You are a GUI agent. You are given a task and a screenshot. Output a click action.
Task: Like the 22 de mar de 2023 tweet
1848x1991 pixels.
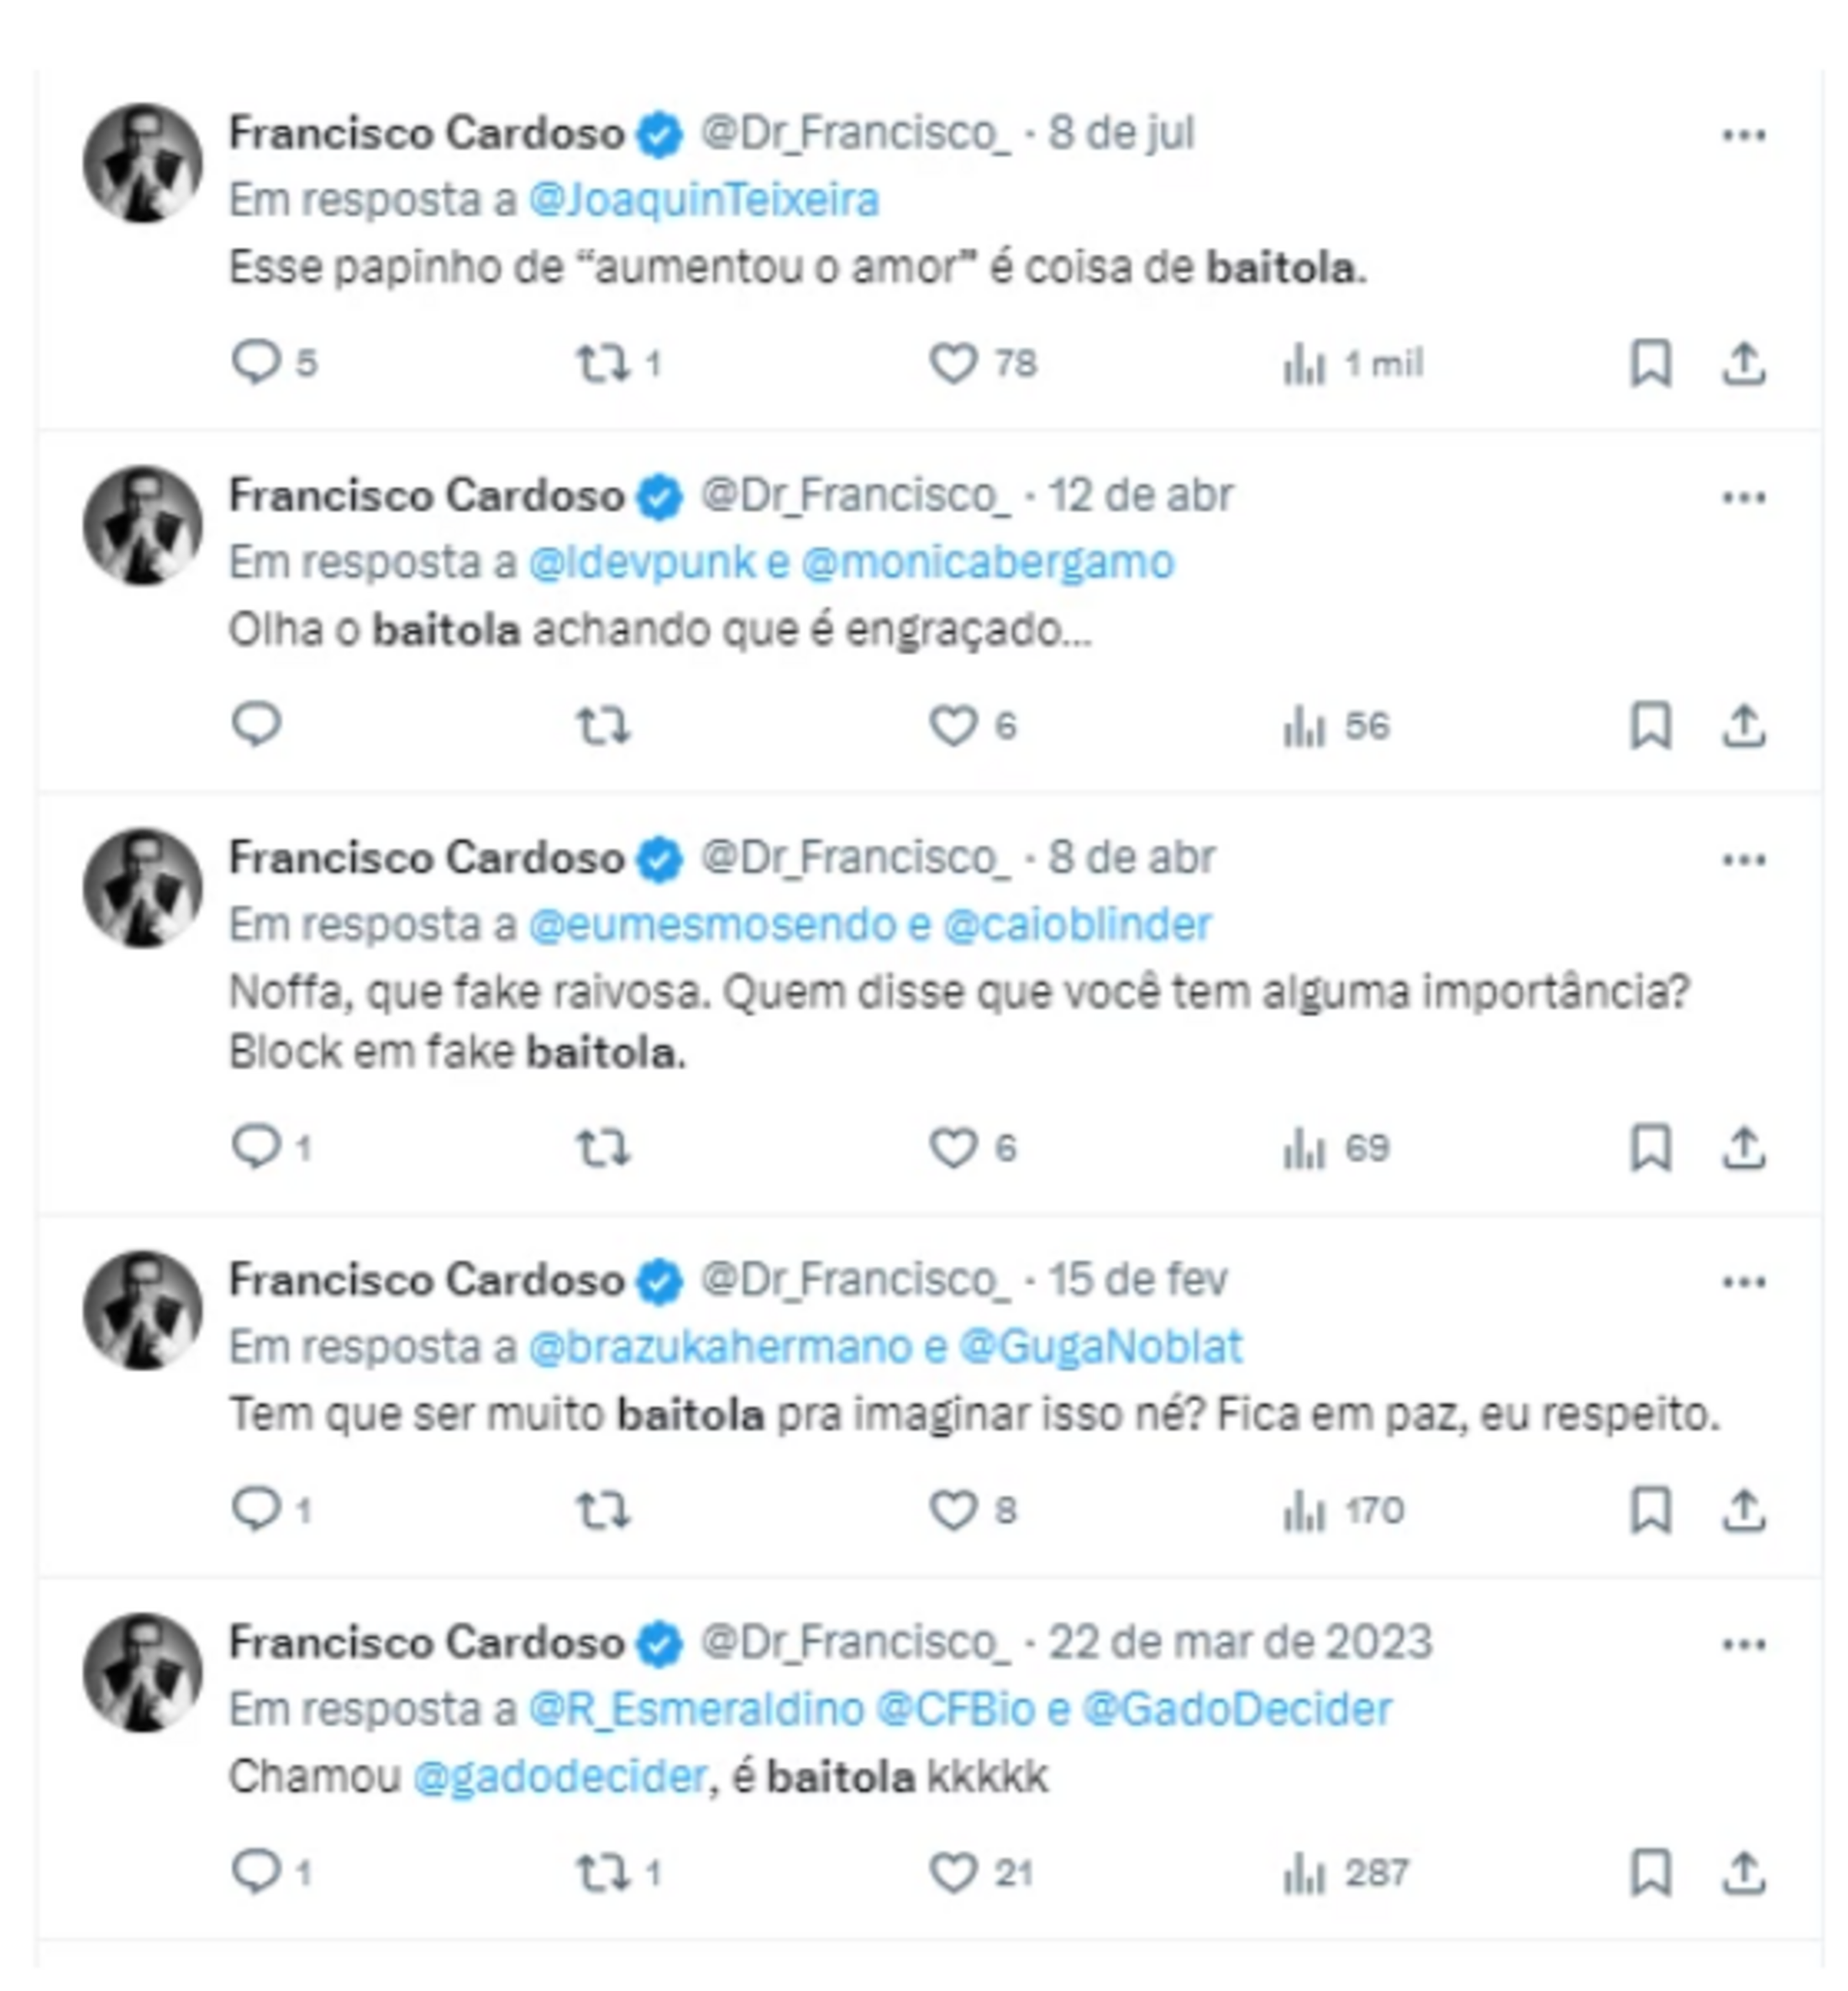[953, 1872]
